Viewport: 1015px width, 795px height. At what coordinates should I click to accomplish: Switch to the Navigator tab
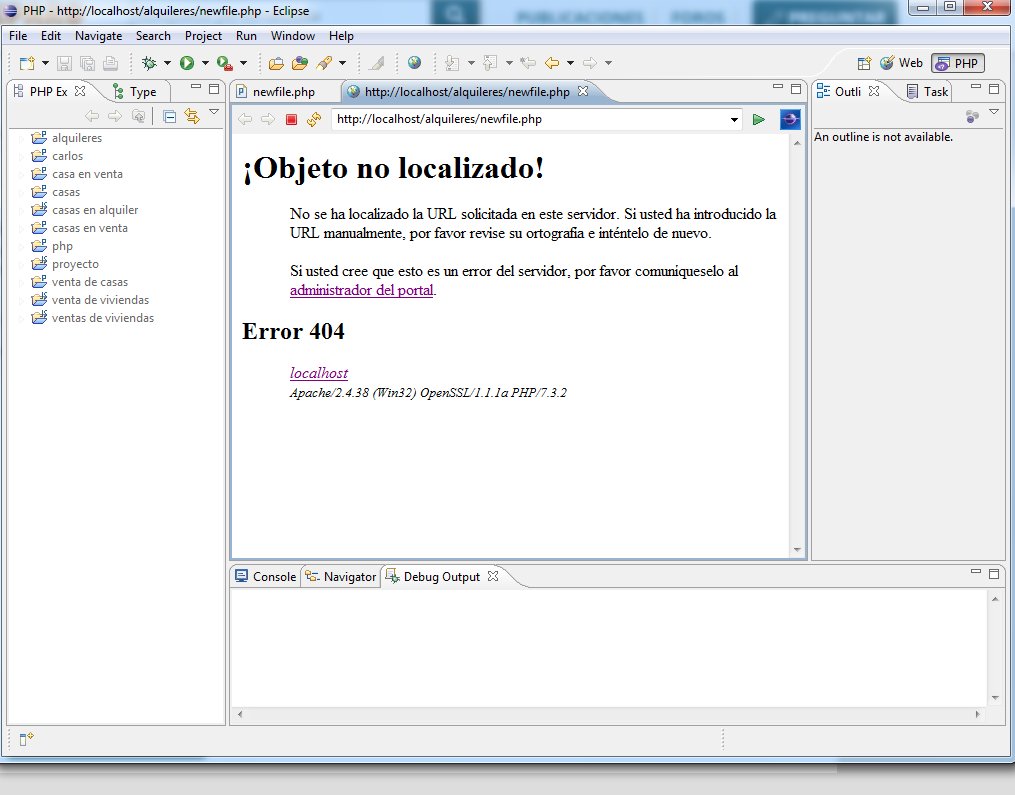click(x=340, y=577)
